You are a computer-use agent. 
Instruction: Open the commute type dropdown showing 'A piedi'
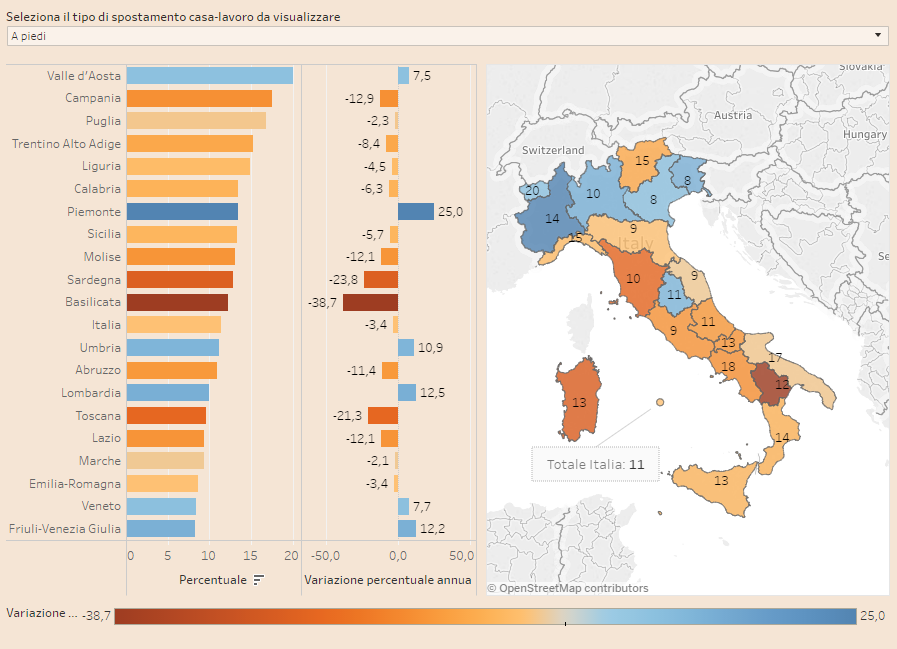coord(447,36)
